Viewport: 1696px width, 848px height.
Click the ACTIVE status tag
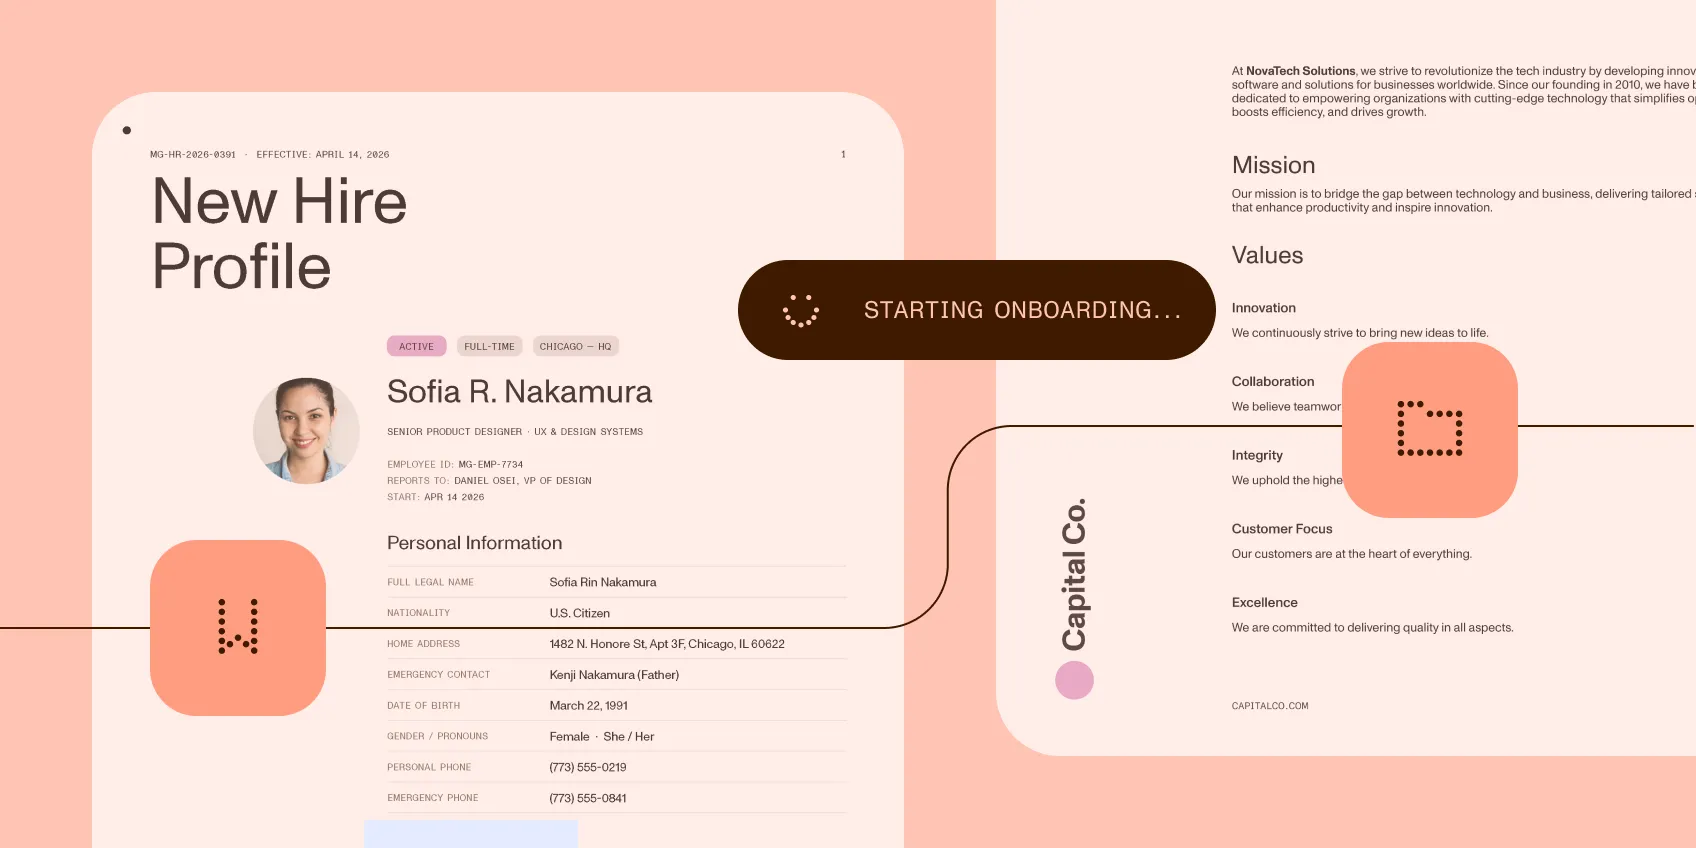click(x=417, y=346)
